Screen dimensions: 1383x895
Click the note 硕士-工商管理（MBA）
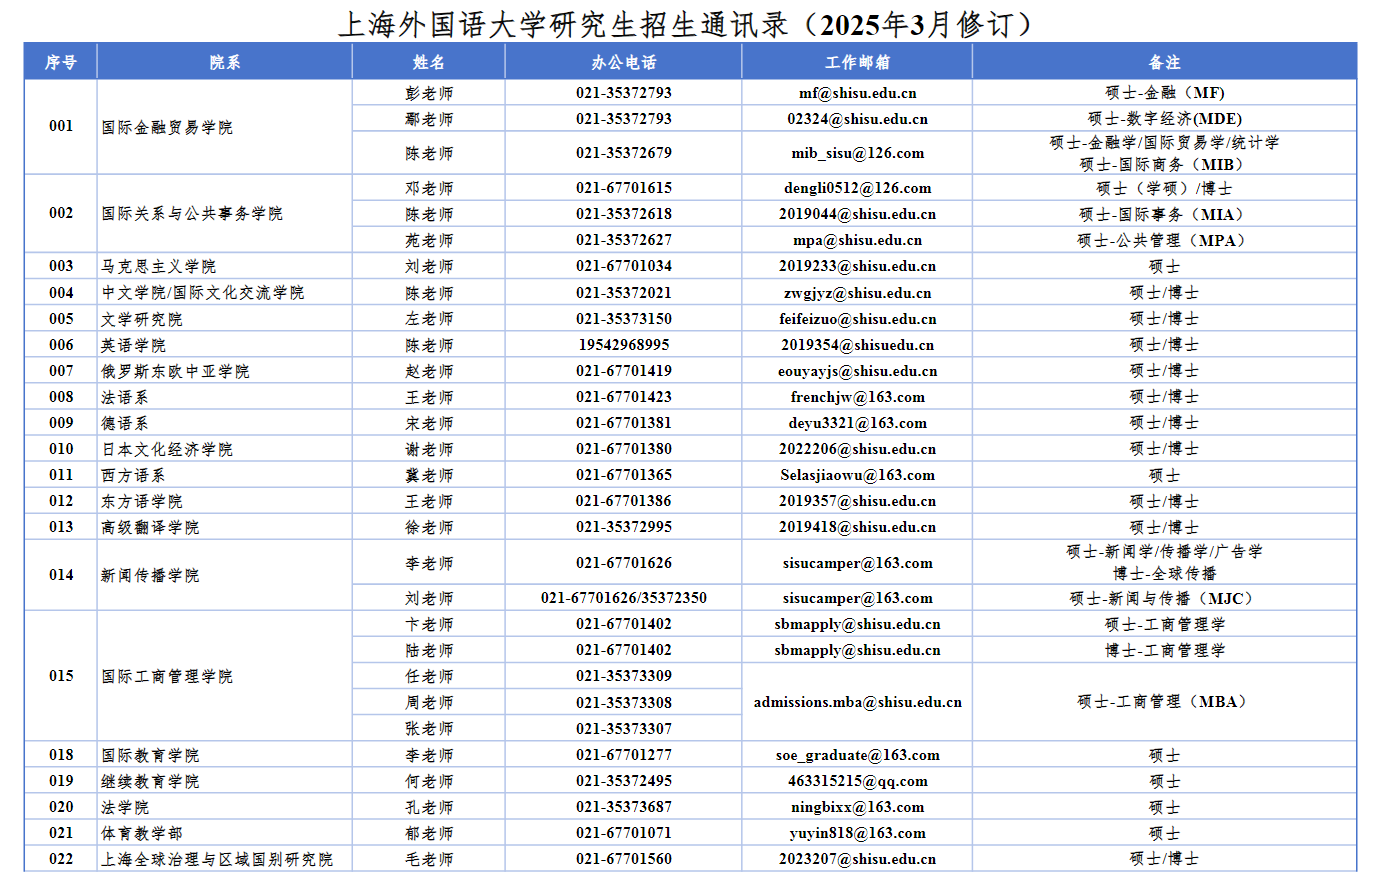(x=1164, y=702)
